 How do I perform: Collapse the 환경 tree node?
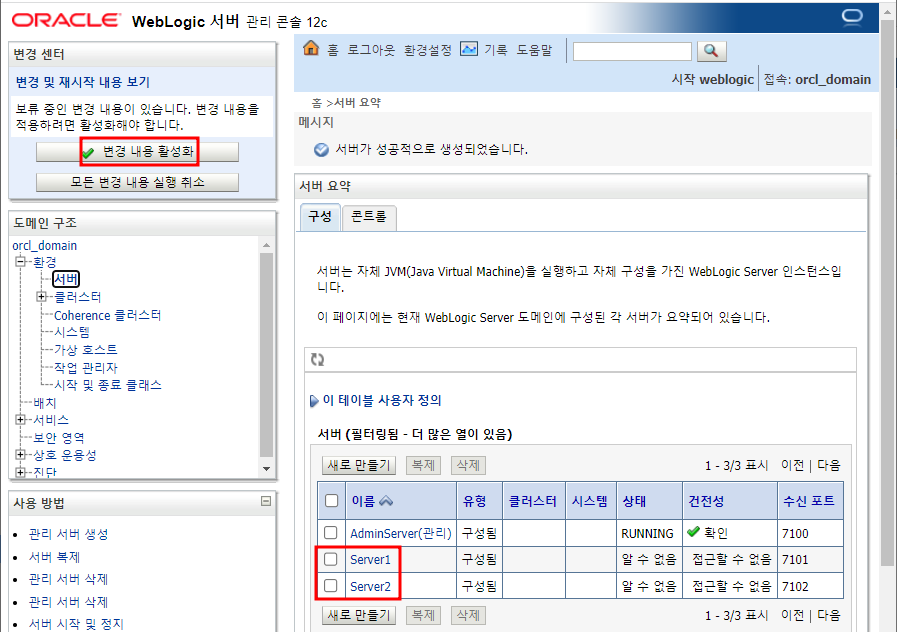(21, 261)
